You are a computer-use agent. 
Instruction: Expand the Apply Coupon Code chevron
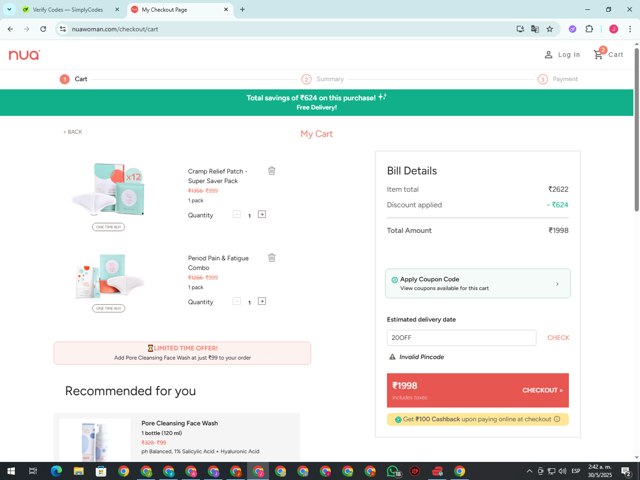tap(557, 284)
